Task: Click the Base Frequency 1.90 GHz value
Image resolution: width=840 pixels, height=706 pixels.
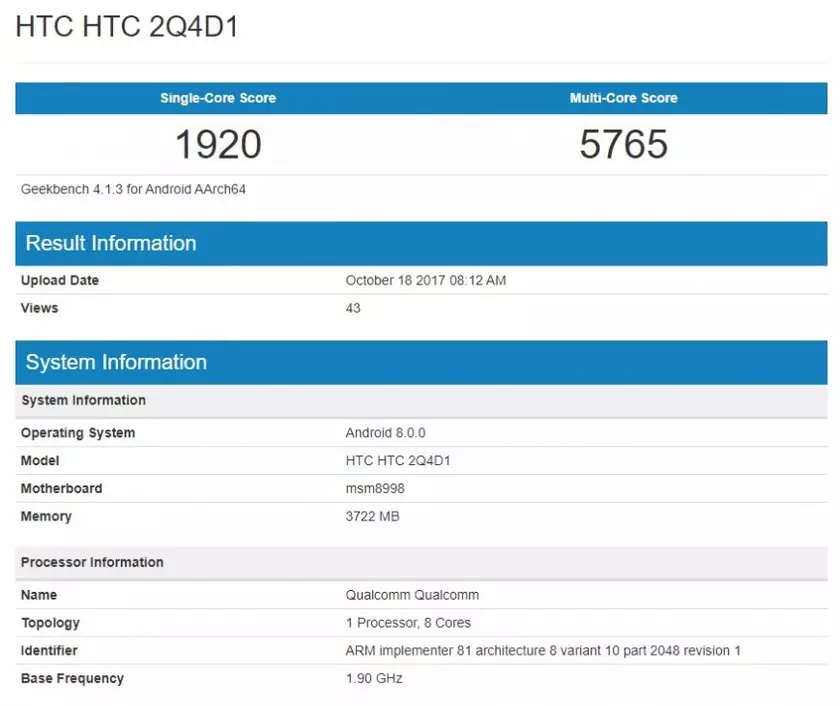Action: [373, 678]
